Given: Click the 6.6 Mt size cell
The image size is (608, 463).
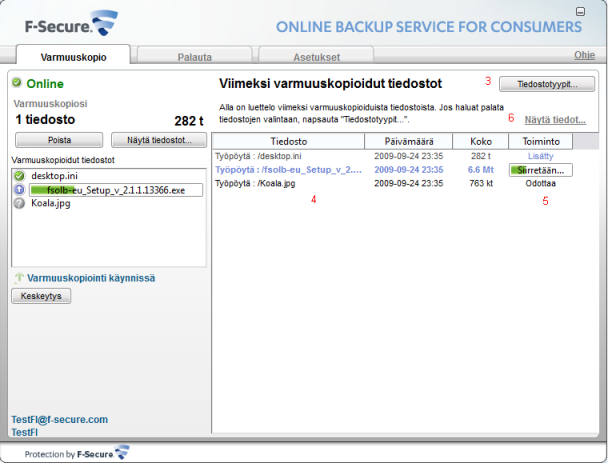Looking at the screenshot, I should click(481, 170).
